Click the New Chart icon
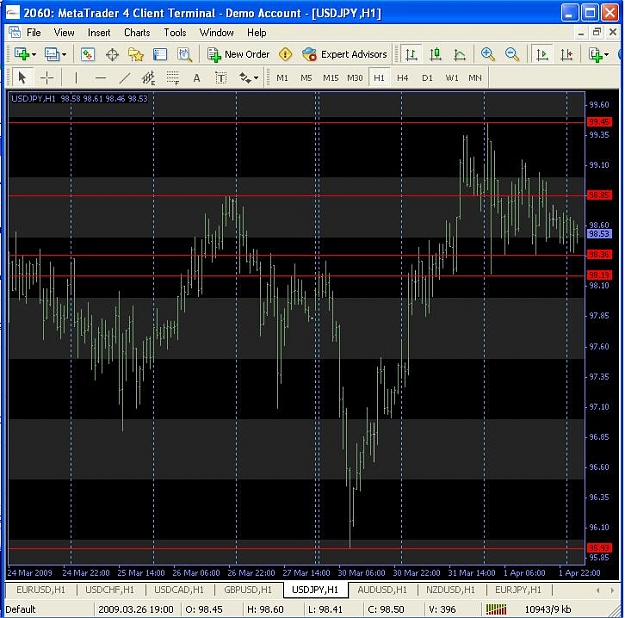 [x=22, y=54]
